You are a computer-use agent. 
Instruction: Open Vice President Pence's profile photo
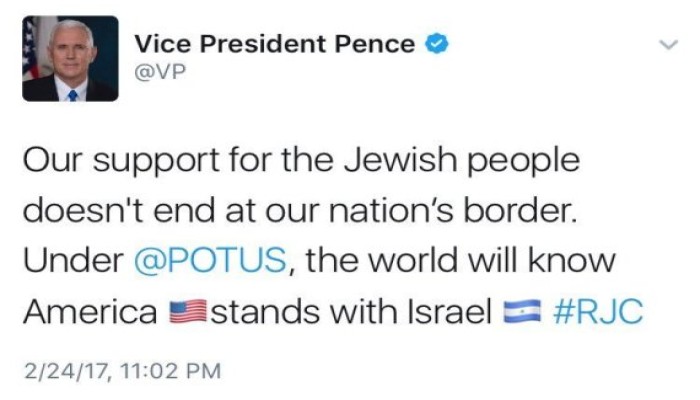(x=71, y=58)
